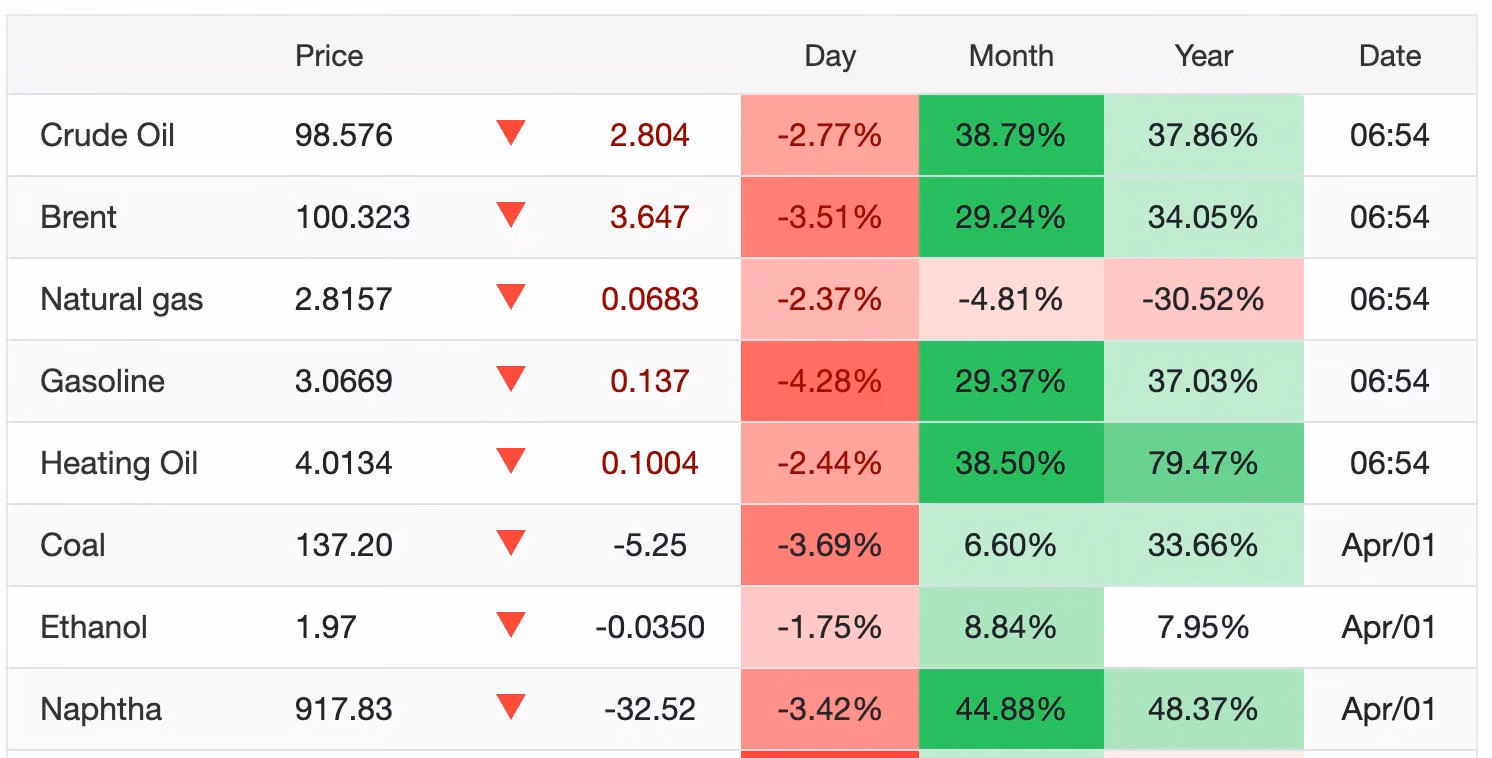This screenshot has height=758, width=1492.
Task: Click the down arrow beside Natural gas price
Action: pyautogui.click(x=511, y=297)
